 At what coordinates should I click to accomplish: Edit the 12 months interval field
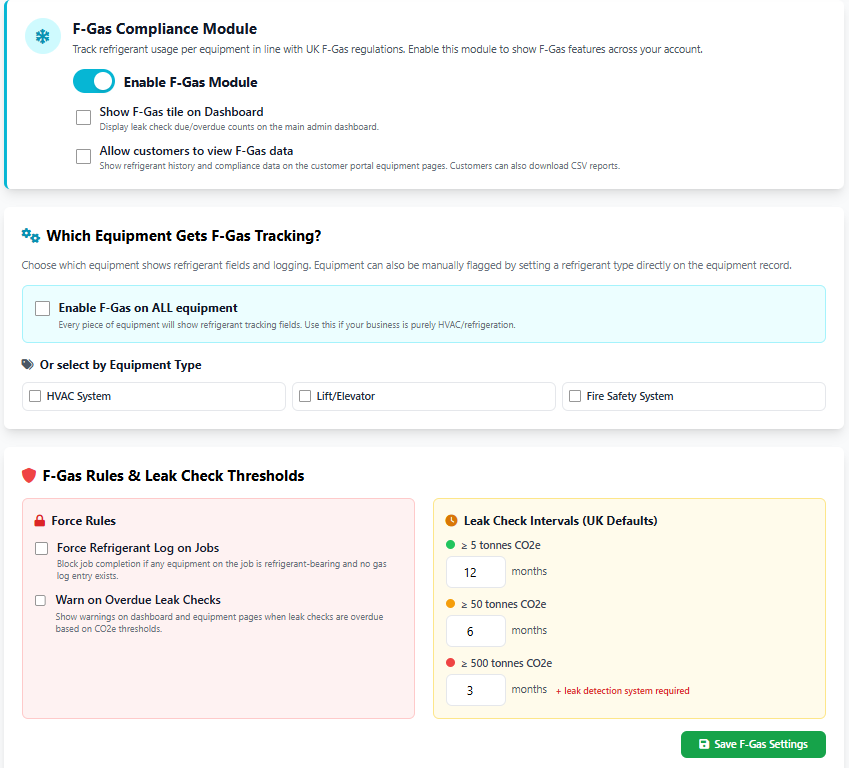coord(475,572)
